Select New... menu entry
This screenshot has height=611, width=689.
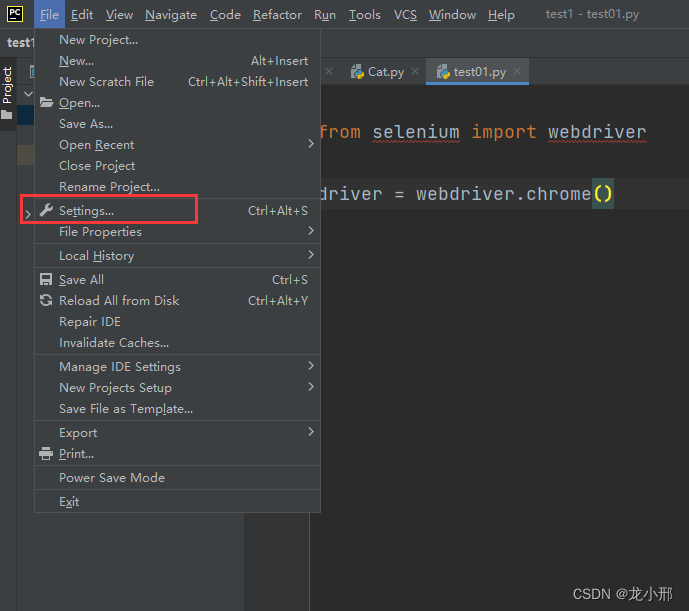pos(178,61)
